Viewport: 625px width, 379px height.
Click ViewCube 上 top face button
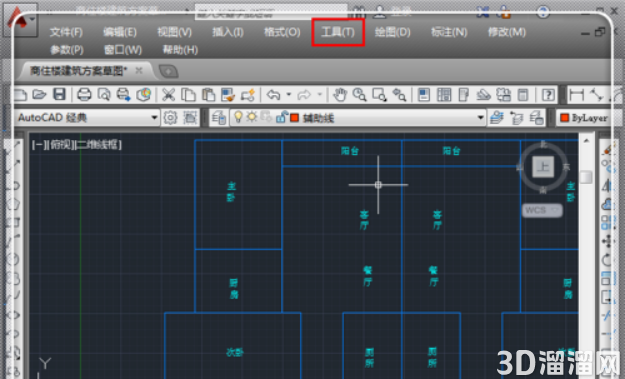click(x=543, y=167)
